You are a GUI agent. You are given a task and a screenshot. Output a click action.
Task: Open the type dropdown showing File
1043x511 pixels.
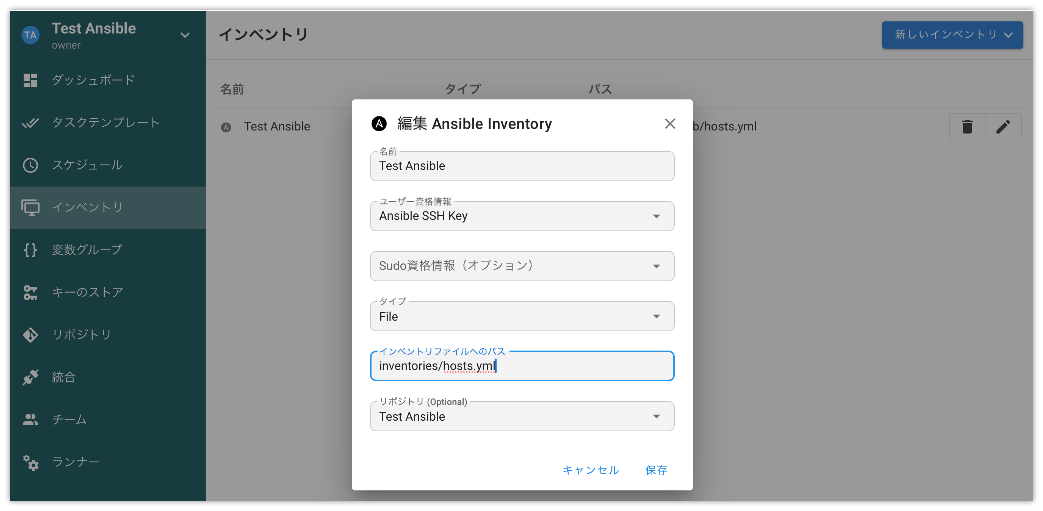(522, 316)
